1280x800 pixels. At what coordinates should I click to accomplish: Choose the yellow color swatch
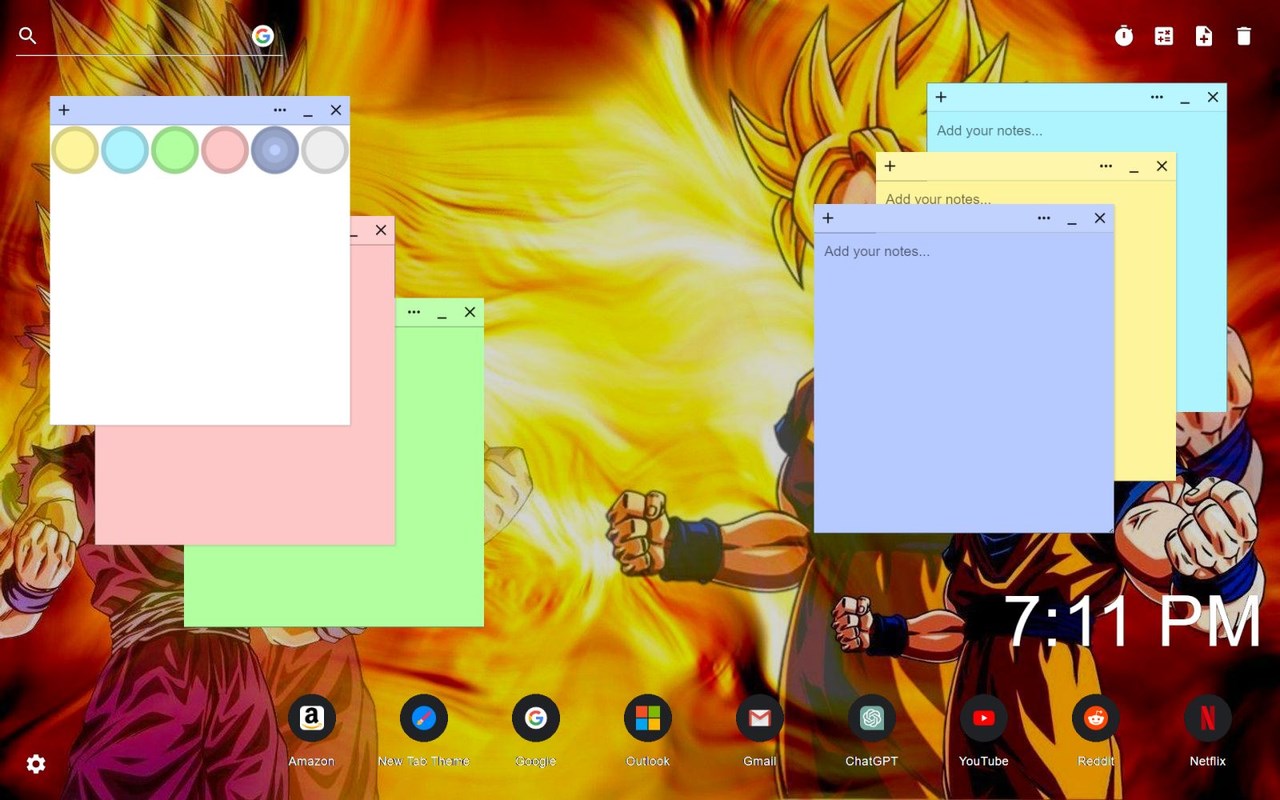point(75,150)
